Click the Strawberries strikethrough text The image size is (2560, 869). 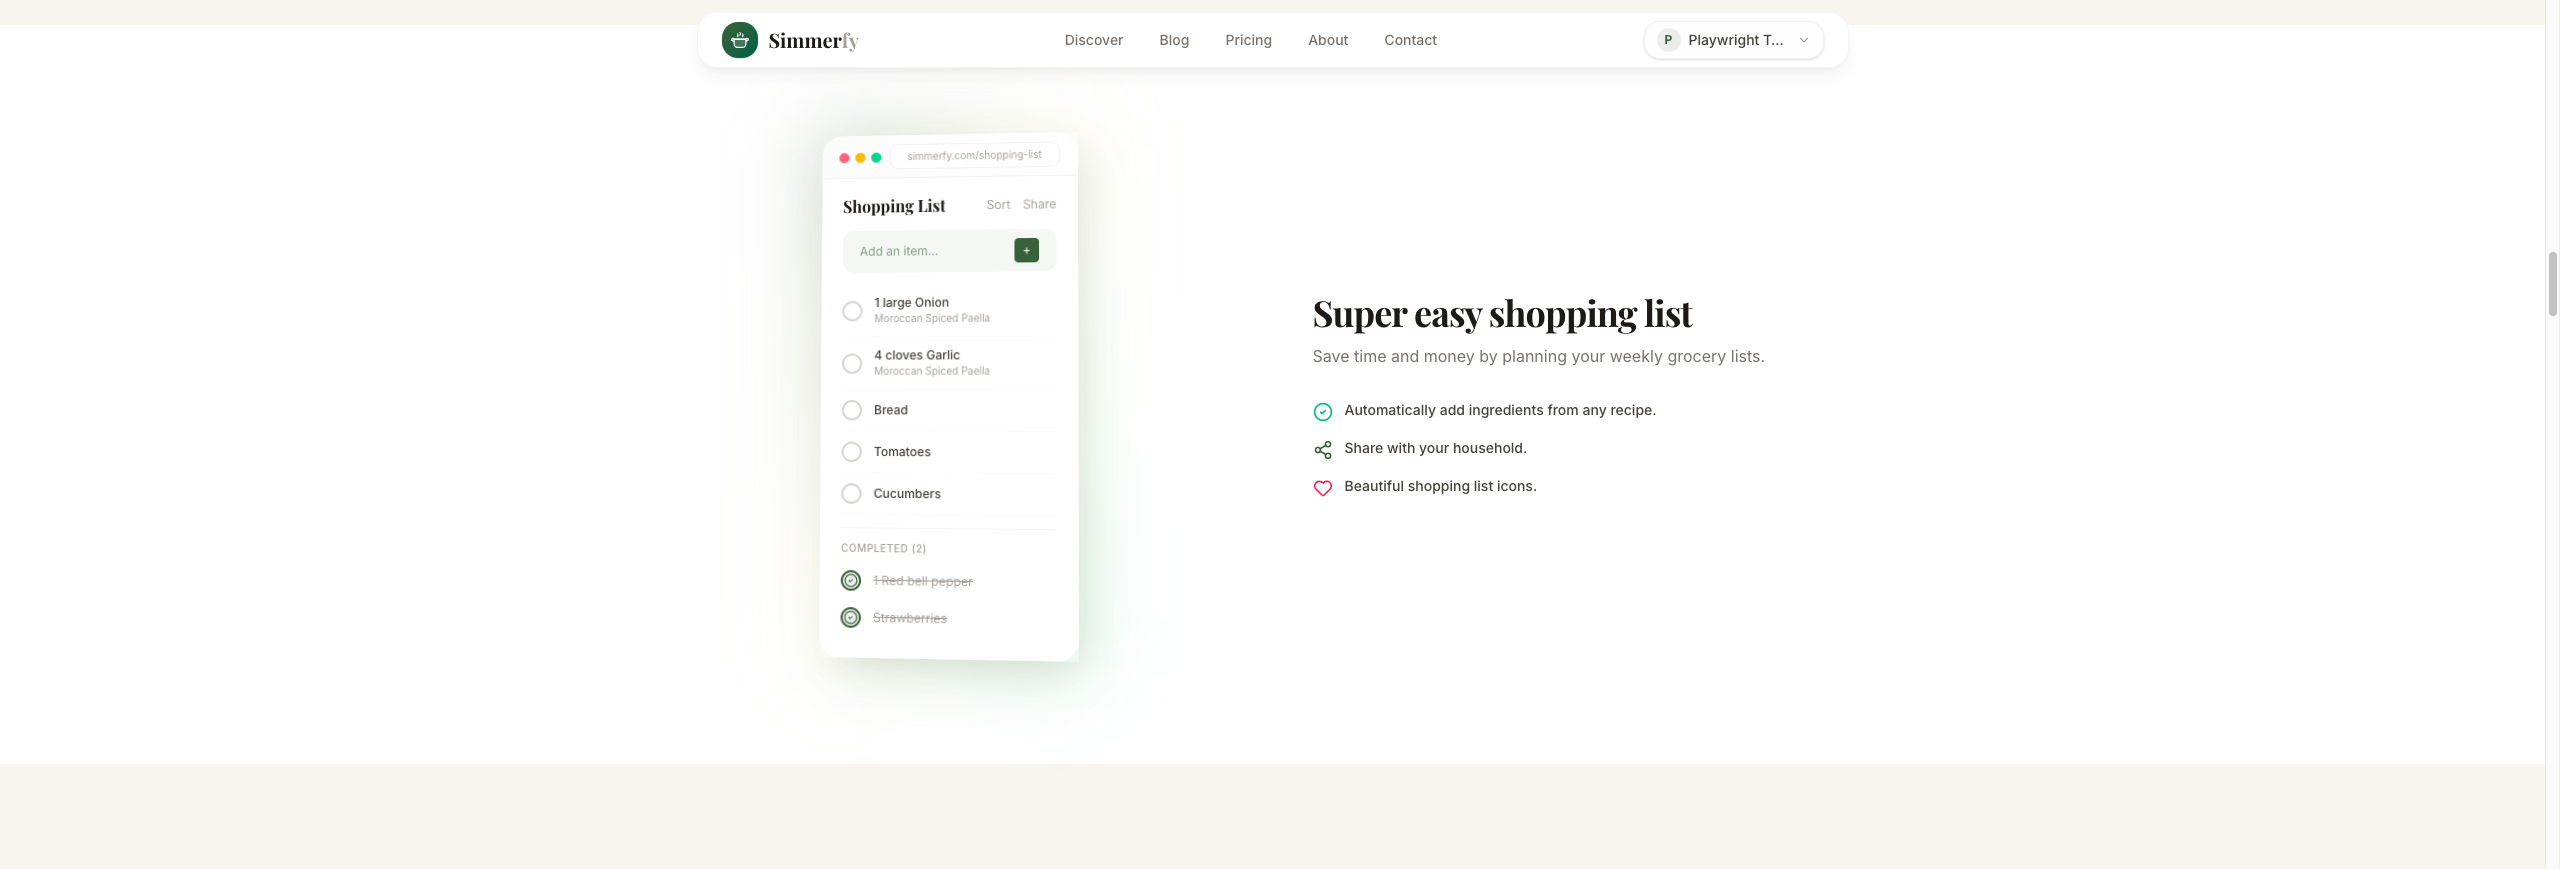[910, 618]
